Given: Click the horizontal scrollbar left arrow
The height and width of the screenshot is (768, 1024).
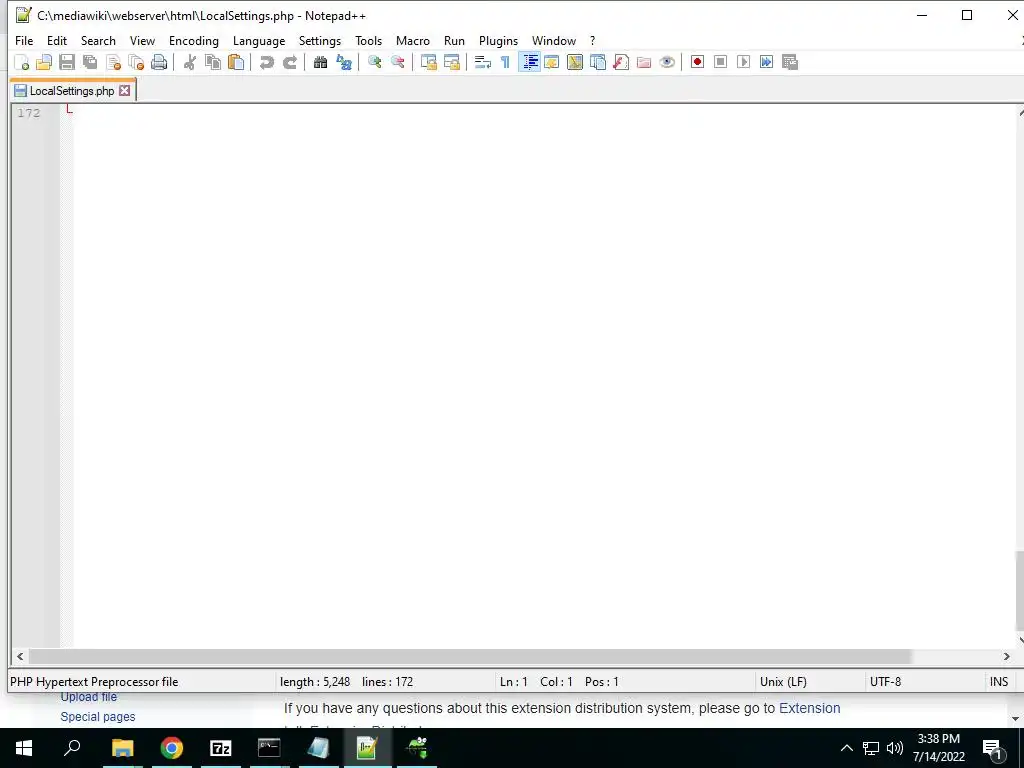Looking at the screenshot, I should (x=20, y=656).
